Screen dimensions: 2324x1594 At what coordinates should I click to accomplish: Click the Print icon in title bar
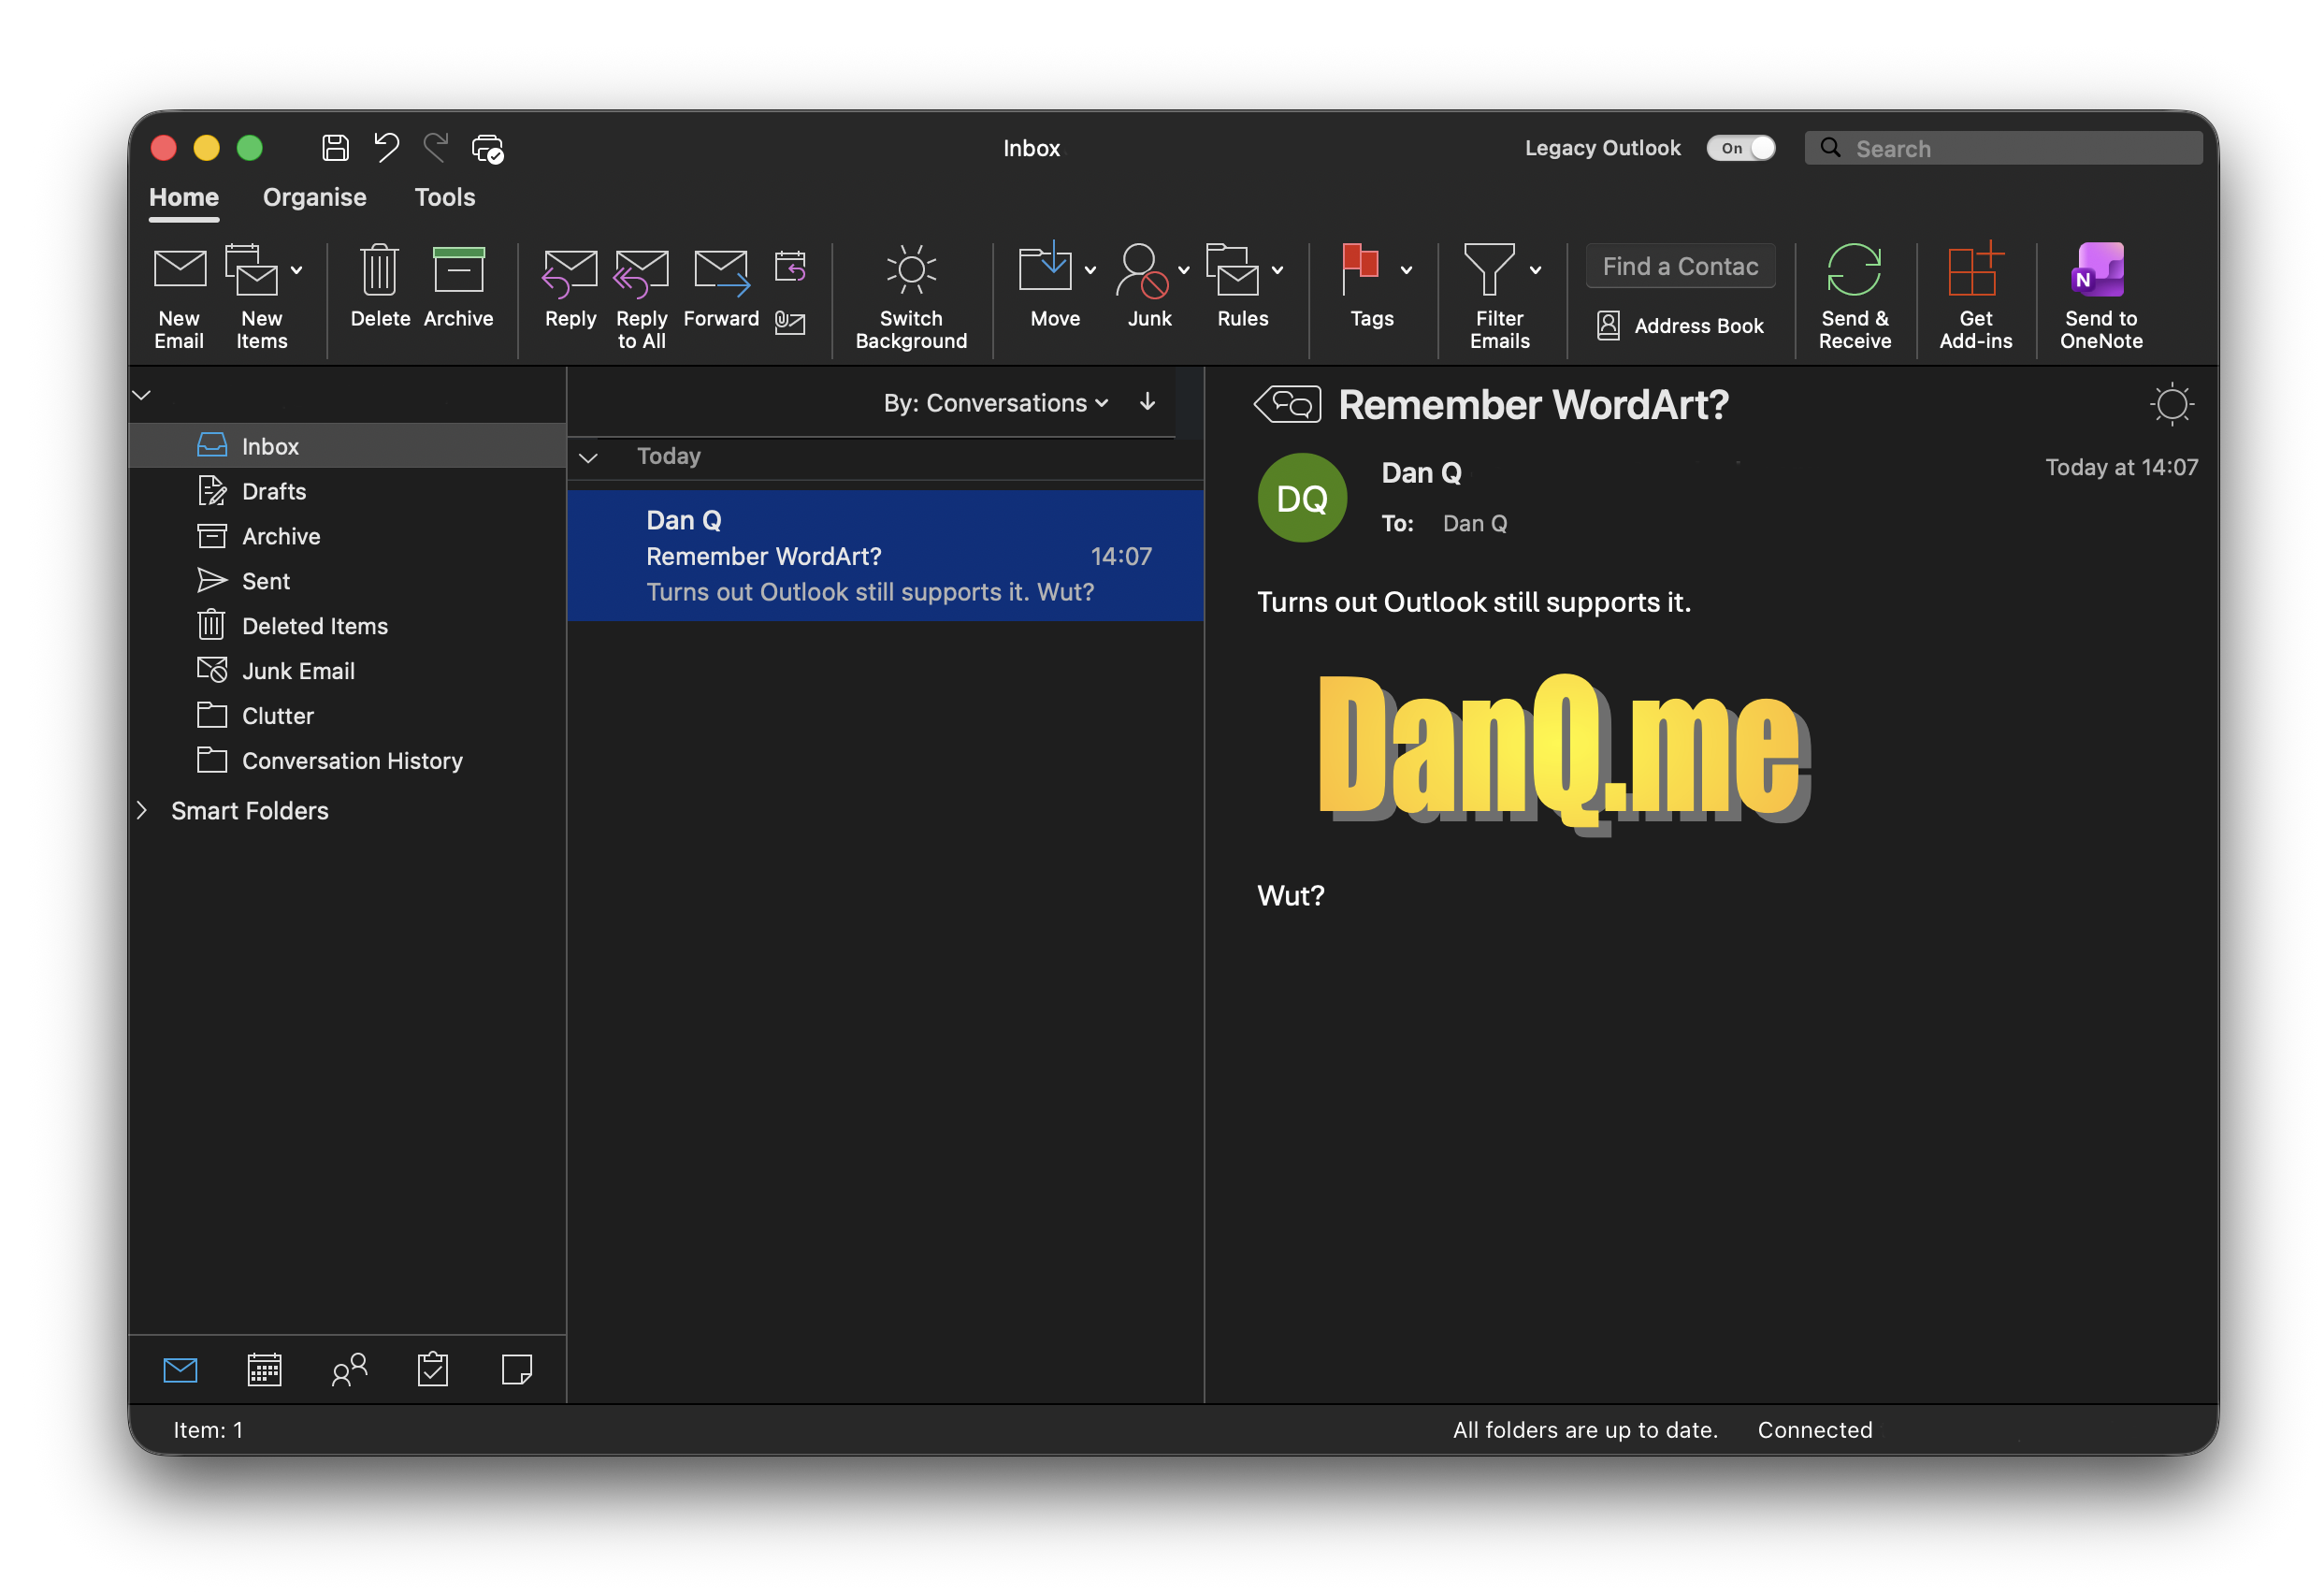487,148
